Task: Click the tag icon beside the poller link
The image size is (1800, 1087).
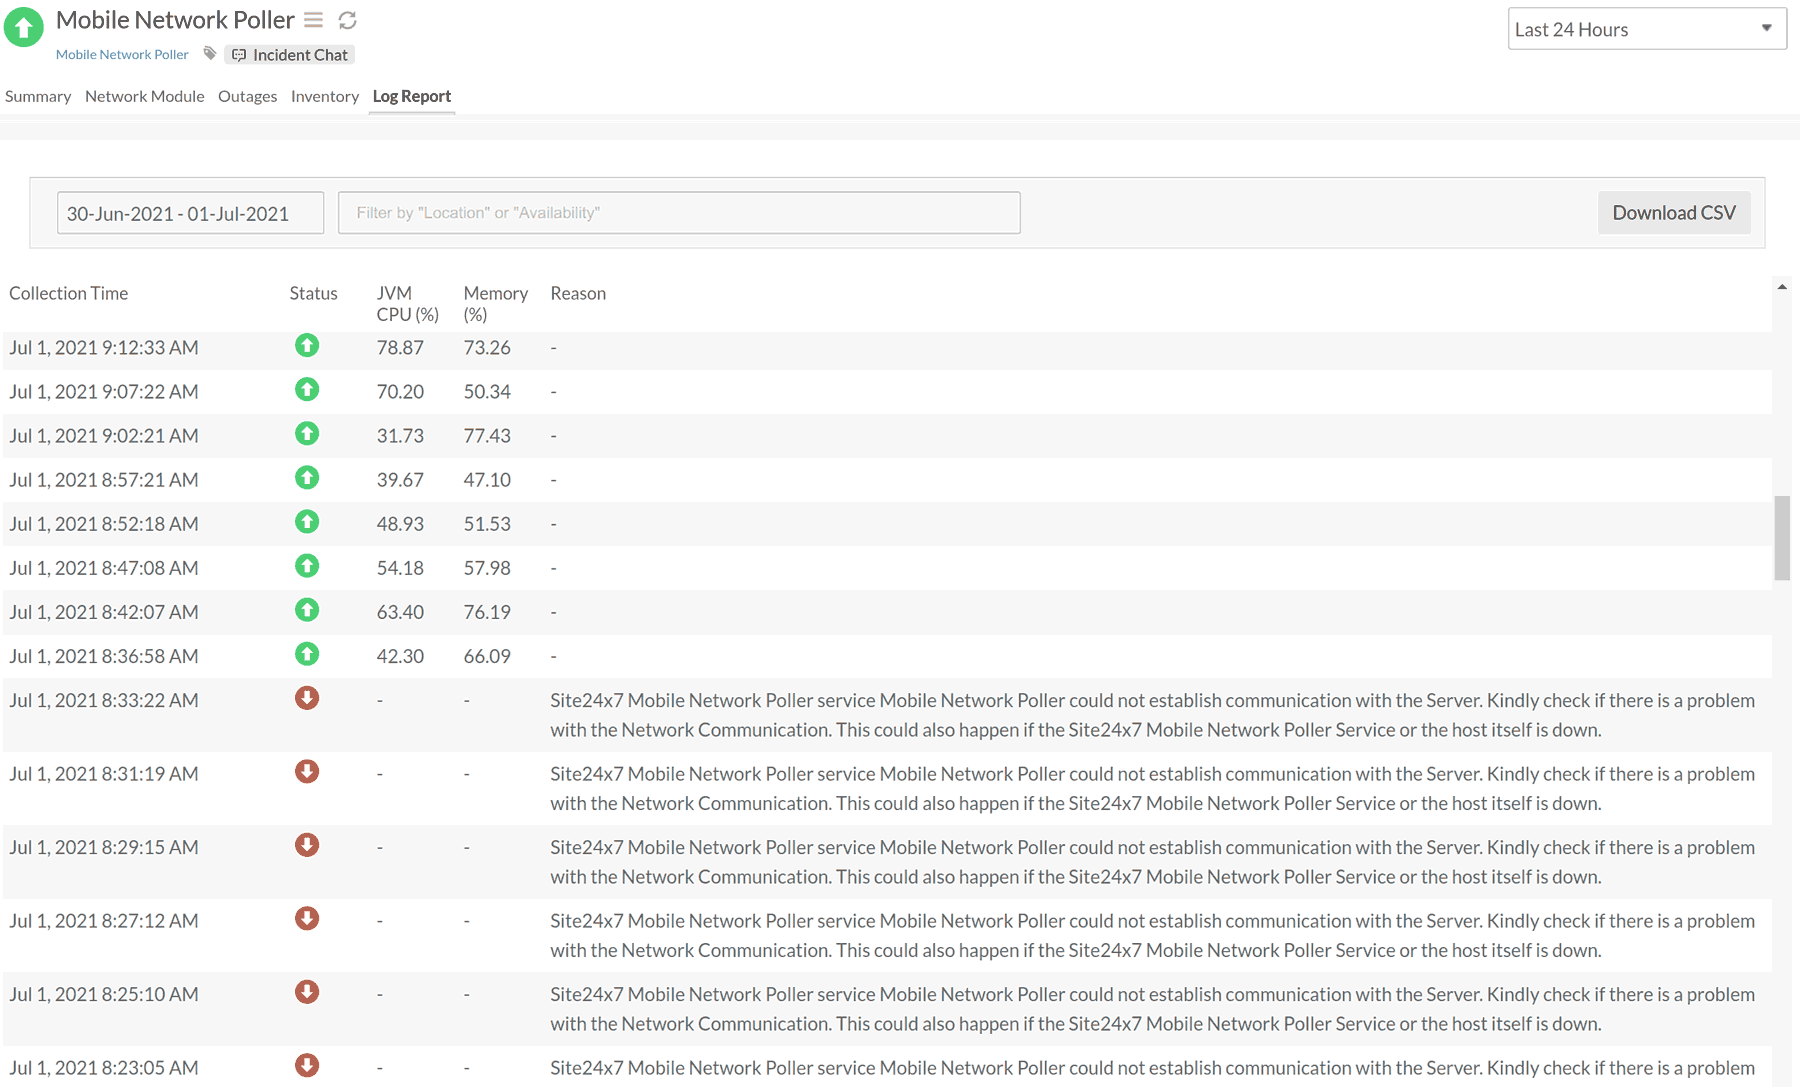Action: tap(210, 54)
